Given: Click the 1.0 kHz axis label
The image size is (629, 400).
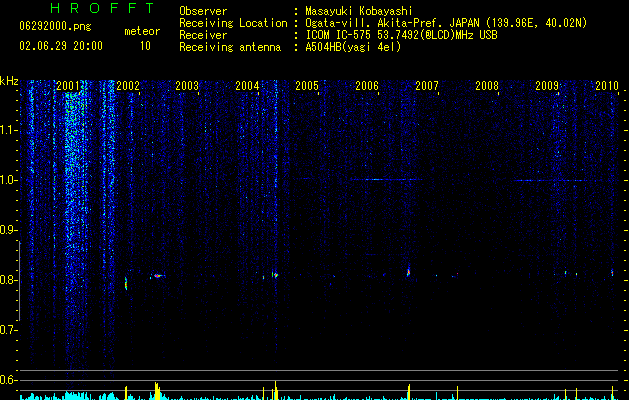Looking at the screenshot, I should coord(7,180).
